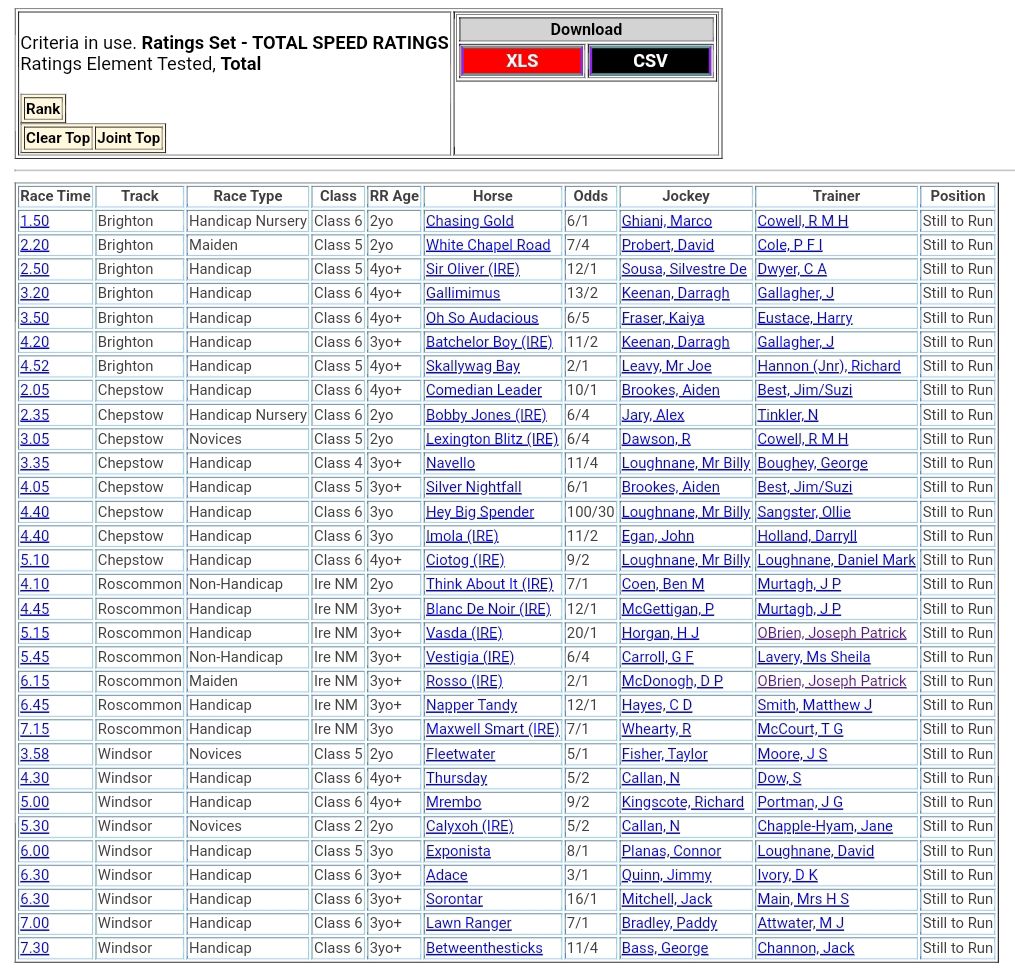
Task: Download ratings as XLS file
Action: pyautogui.click(x=521, y=61)
